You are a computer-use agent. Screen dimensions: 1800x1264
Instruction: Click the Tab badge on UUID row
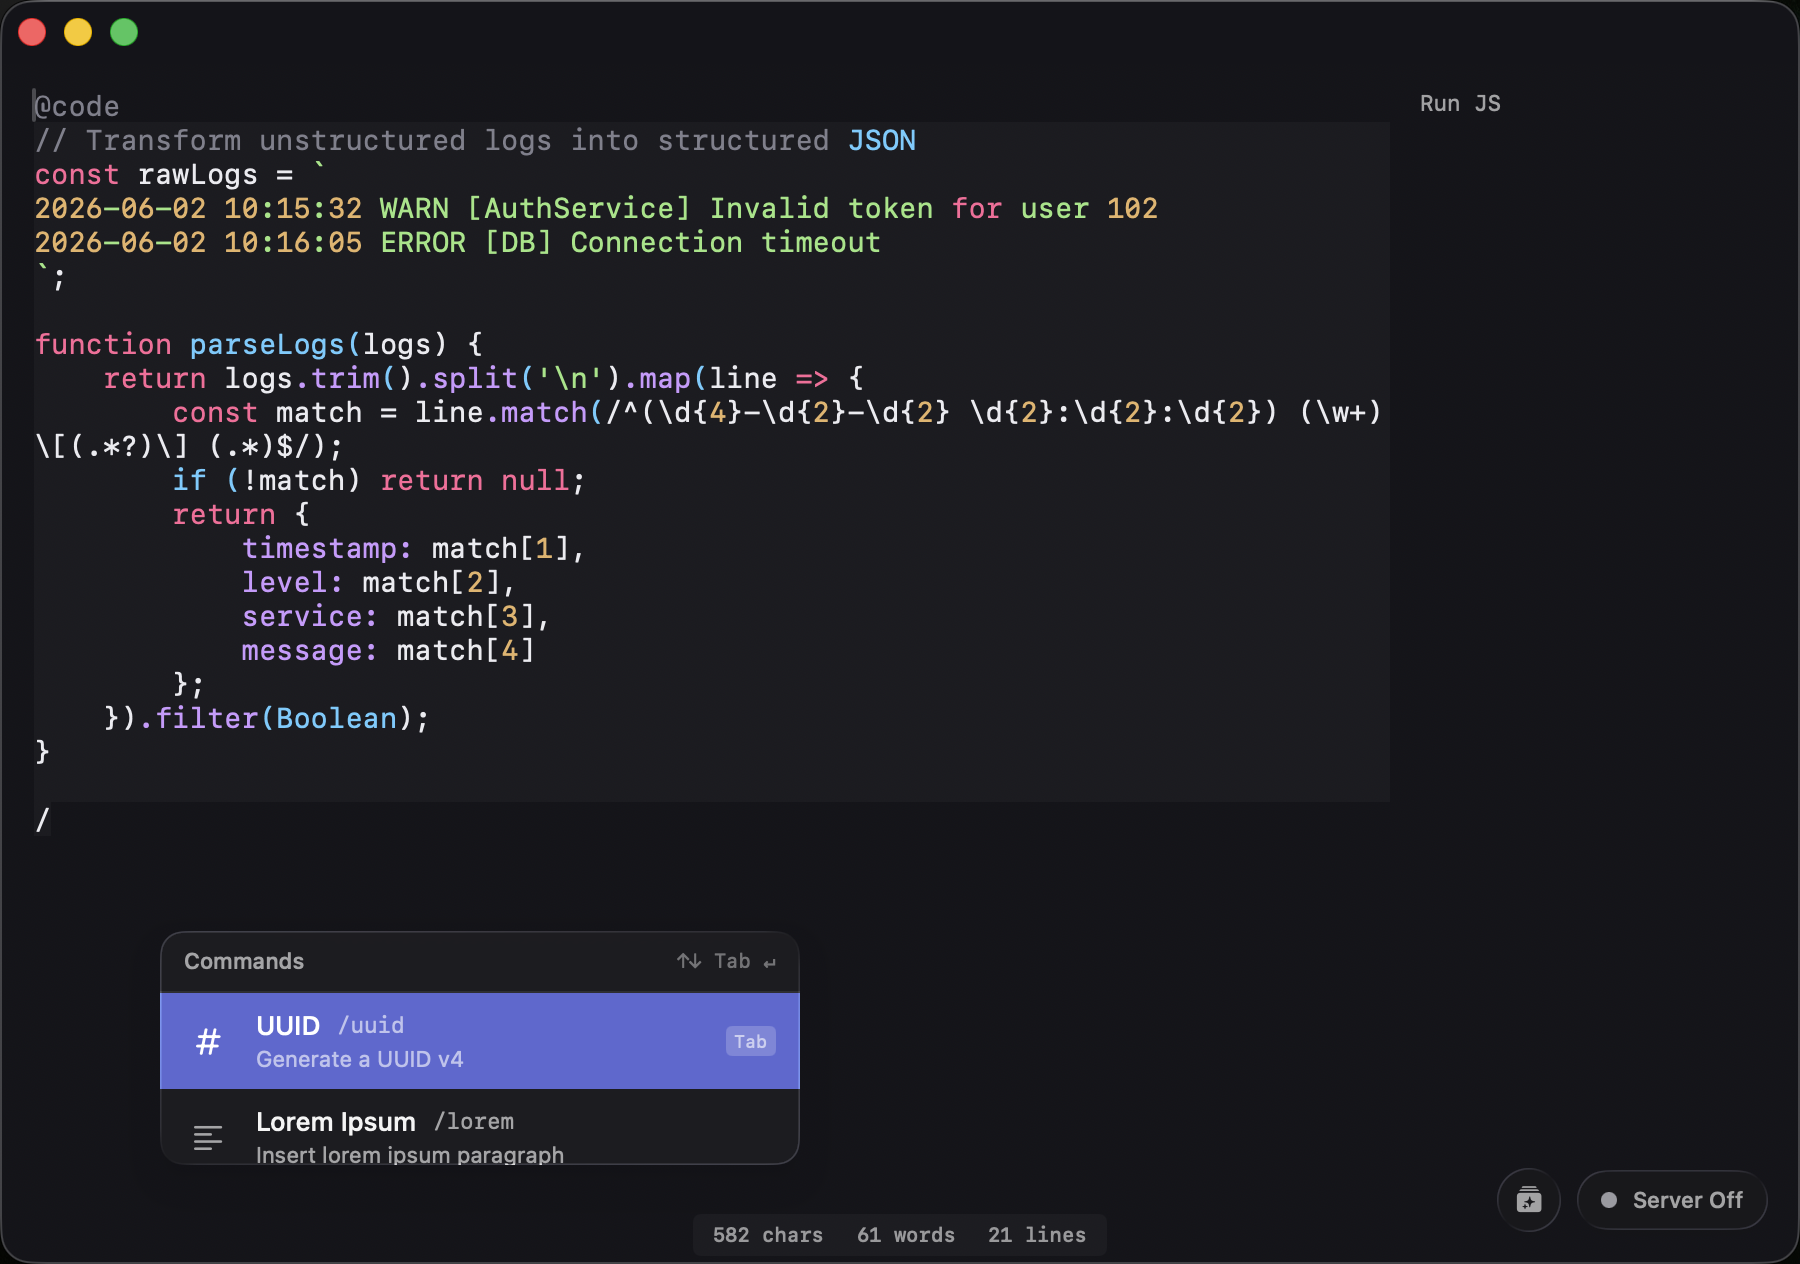(751, 1042)
